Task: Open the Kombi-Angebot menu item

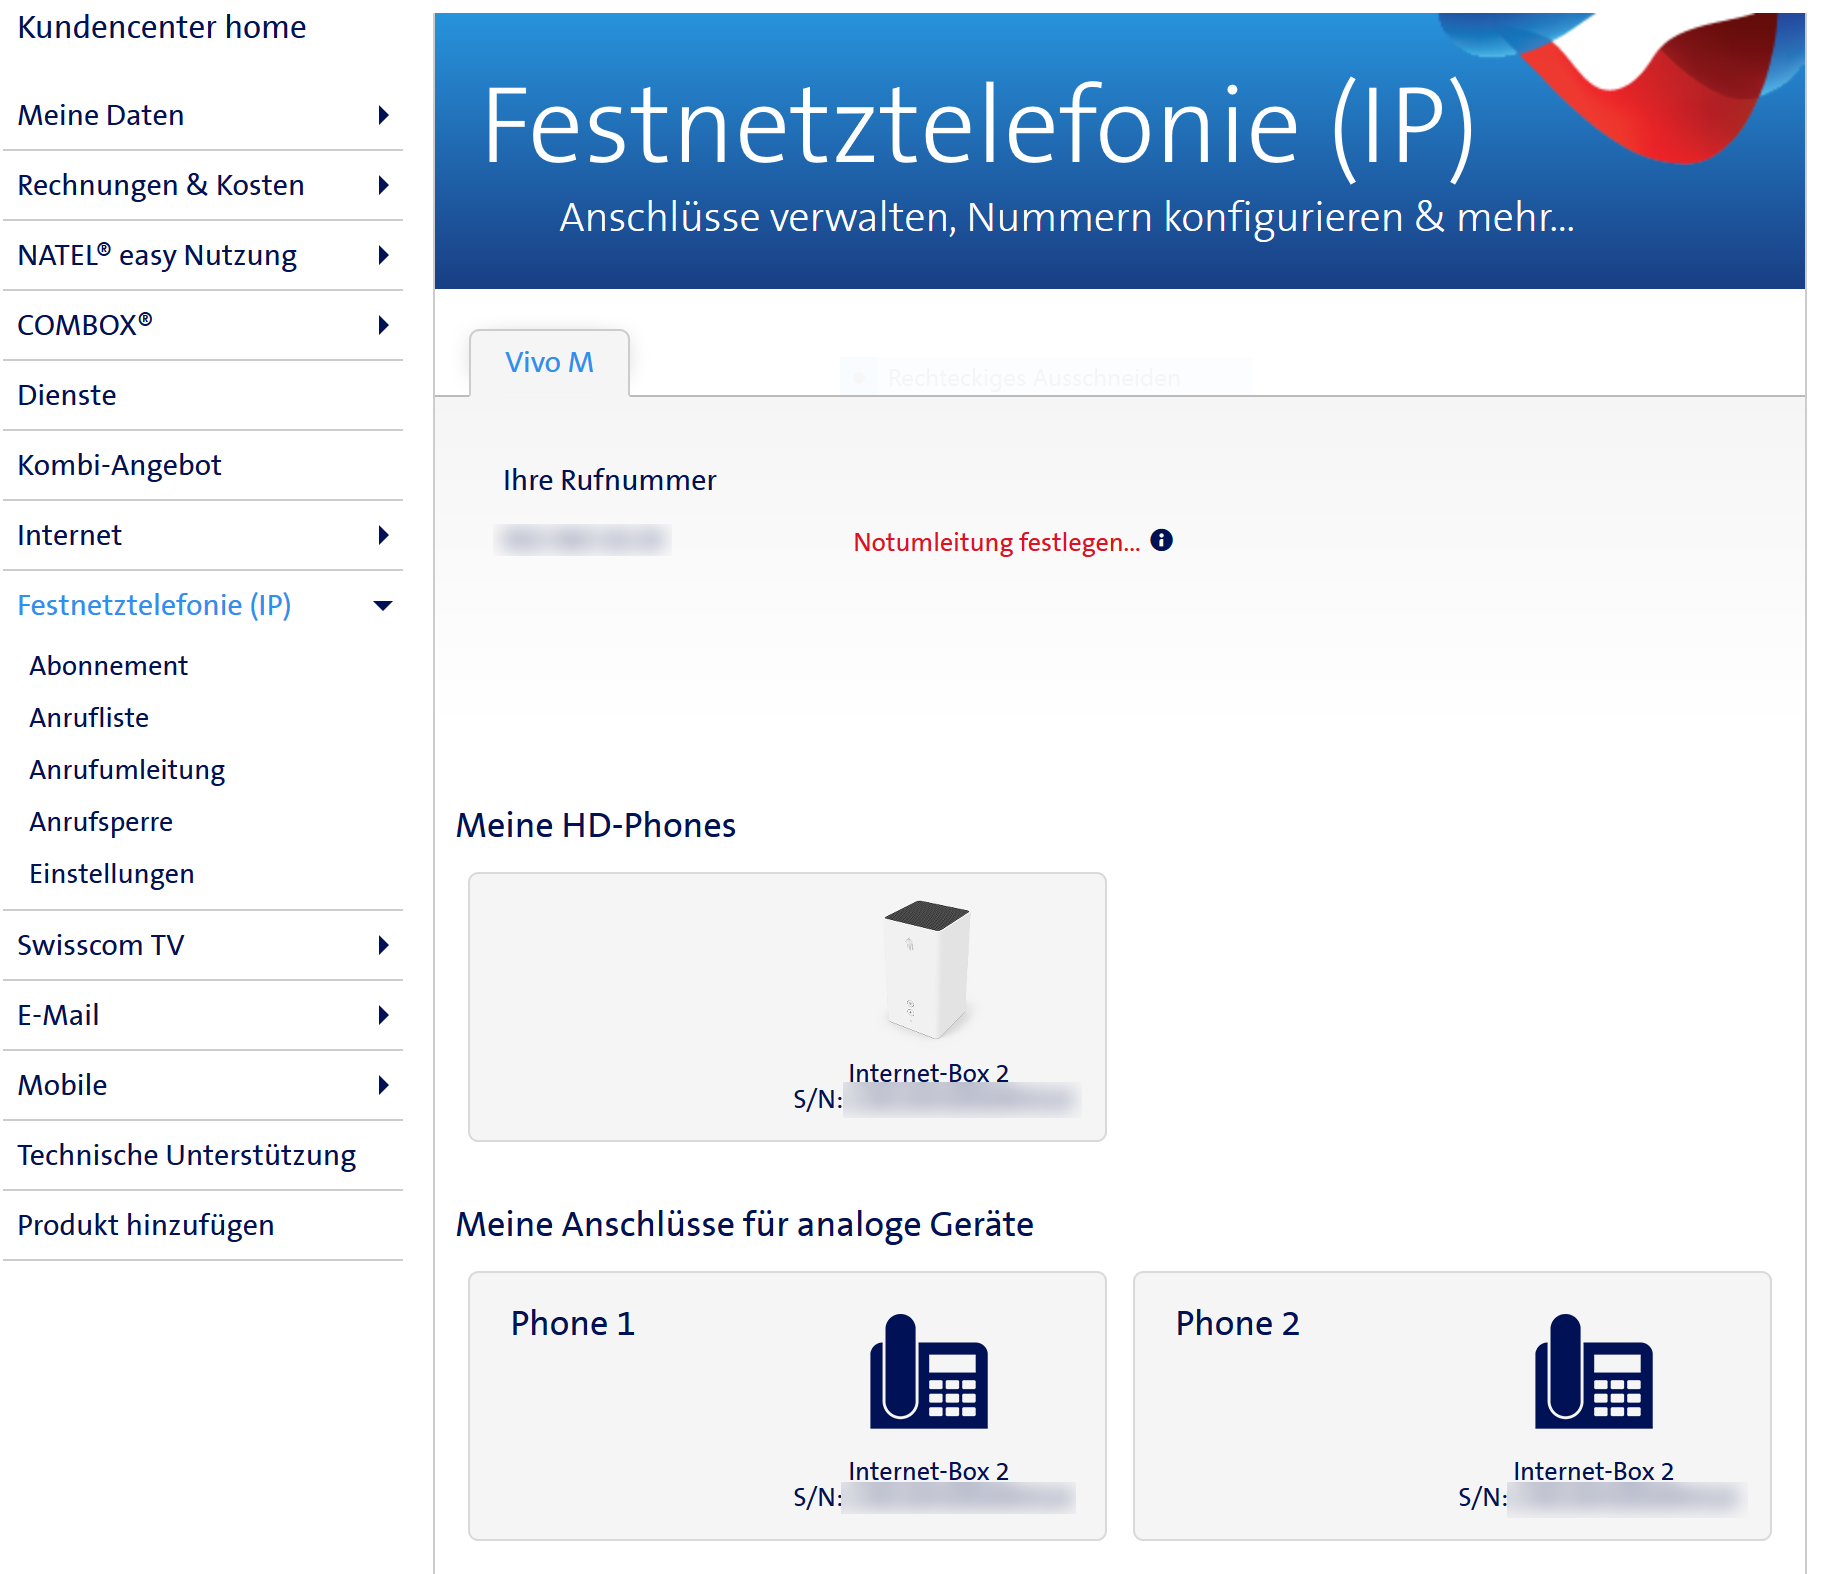Action: pos(120,465)
